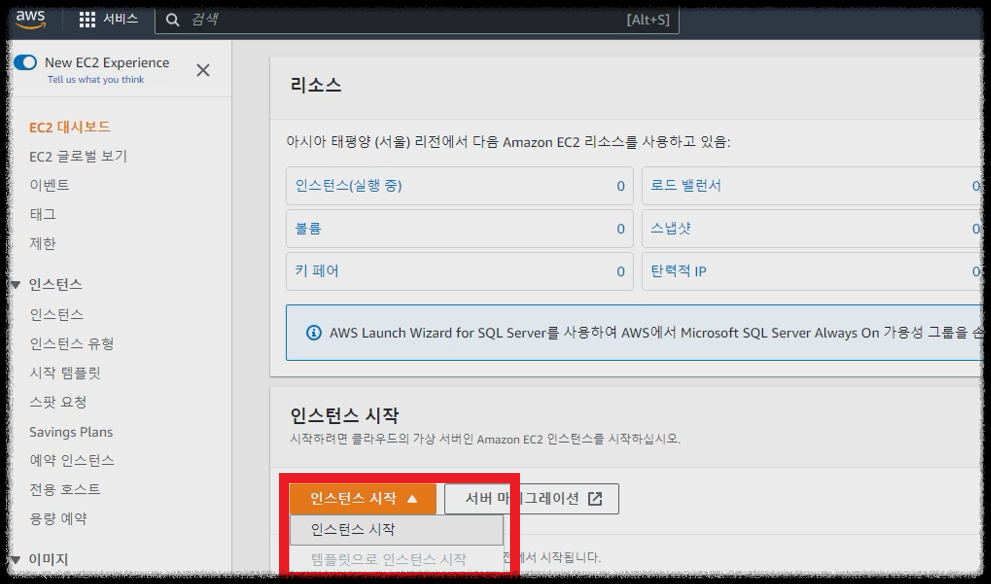Choose 인스턴스 시작 from dropdown menu
This screenshot has height=584, width=991.
click(397, 530)
